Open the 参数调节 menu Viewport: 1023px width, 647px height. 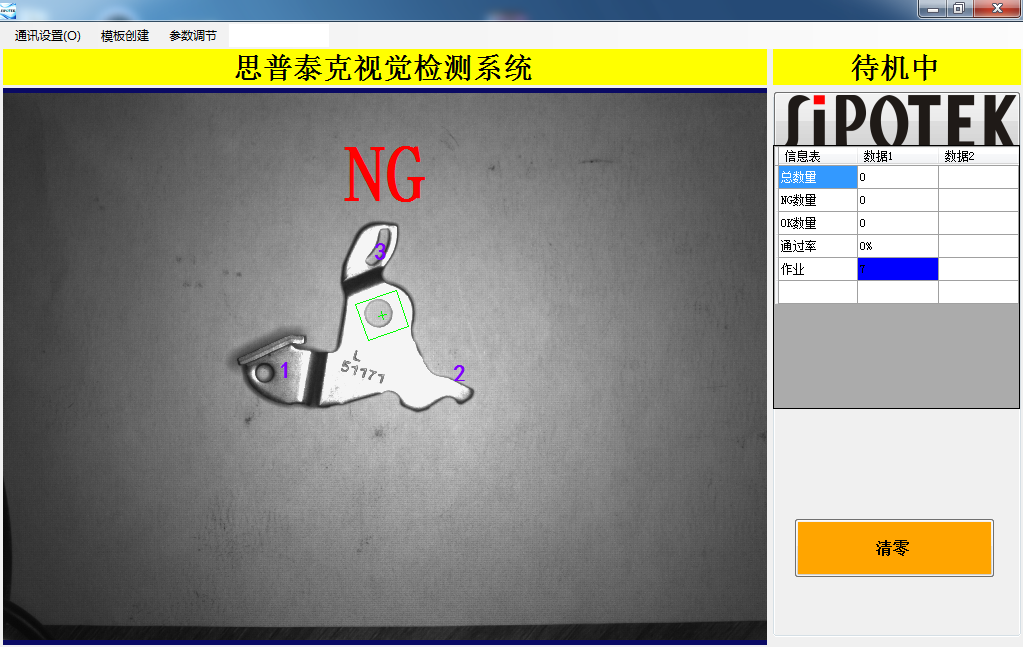pos(192,36)
